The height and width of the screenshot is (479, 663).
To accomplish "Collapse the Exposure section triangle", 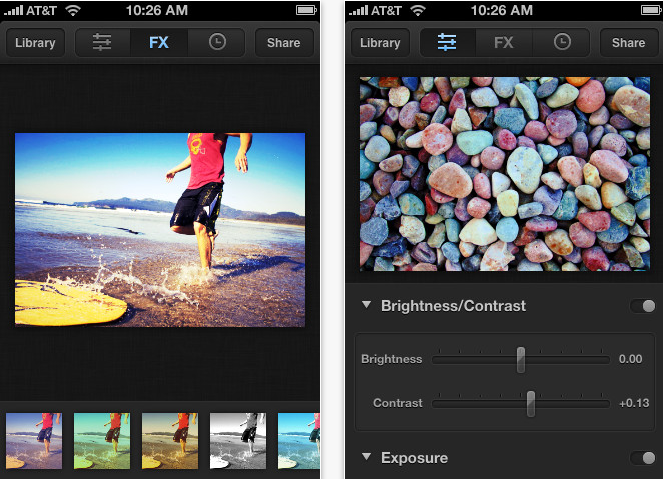I will click(x=367, y=458).
